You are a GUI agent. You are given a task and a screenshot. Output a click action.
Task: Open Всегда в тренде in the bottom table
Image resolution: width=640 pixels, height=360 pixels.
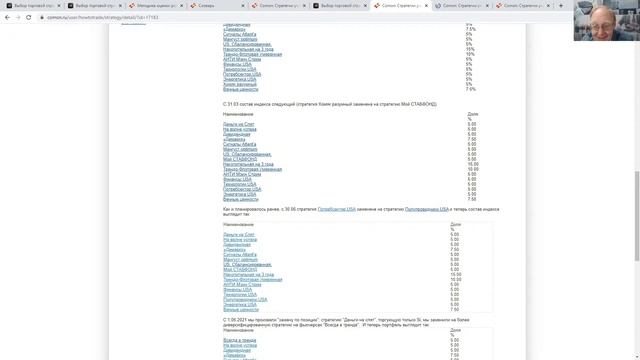pyautogui.click(x=240, y=340)
